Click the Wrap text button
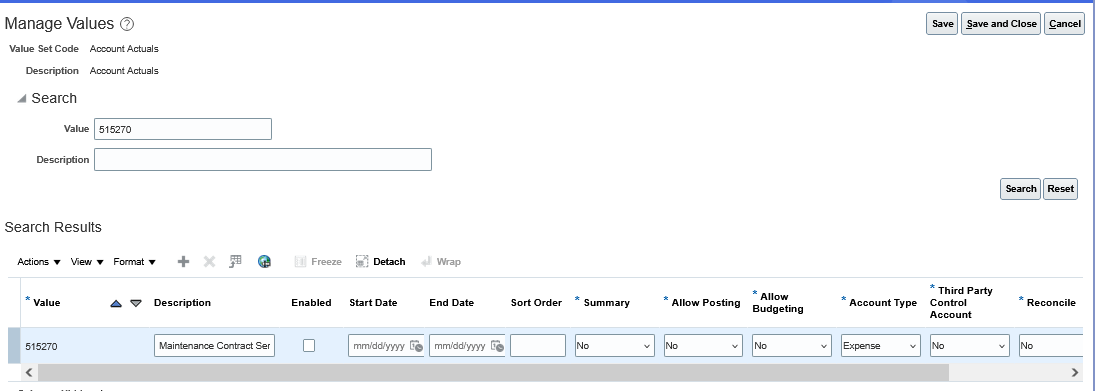 tap(441, 262)
